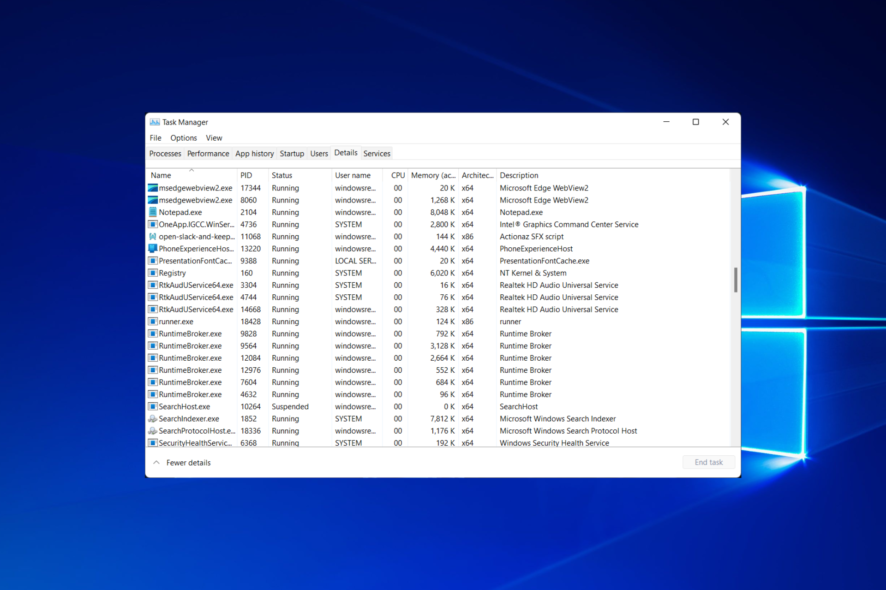
Task: Click the runner.exe process icon
Action: click(x=153, y=321)
